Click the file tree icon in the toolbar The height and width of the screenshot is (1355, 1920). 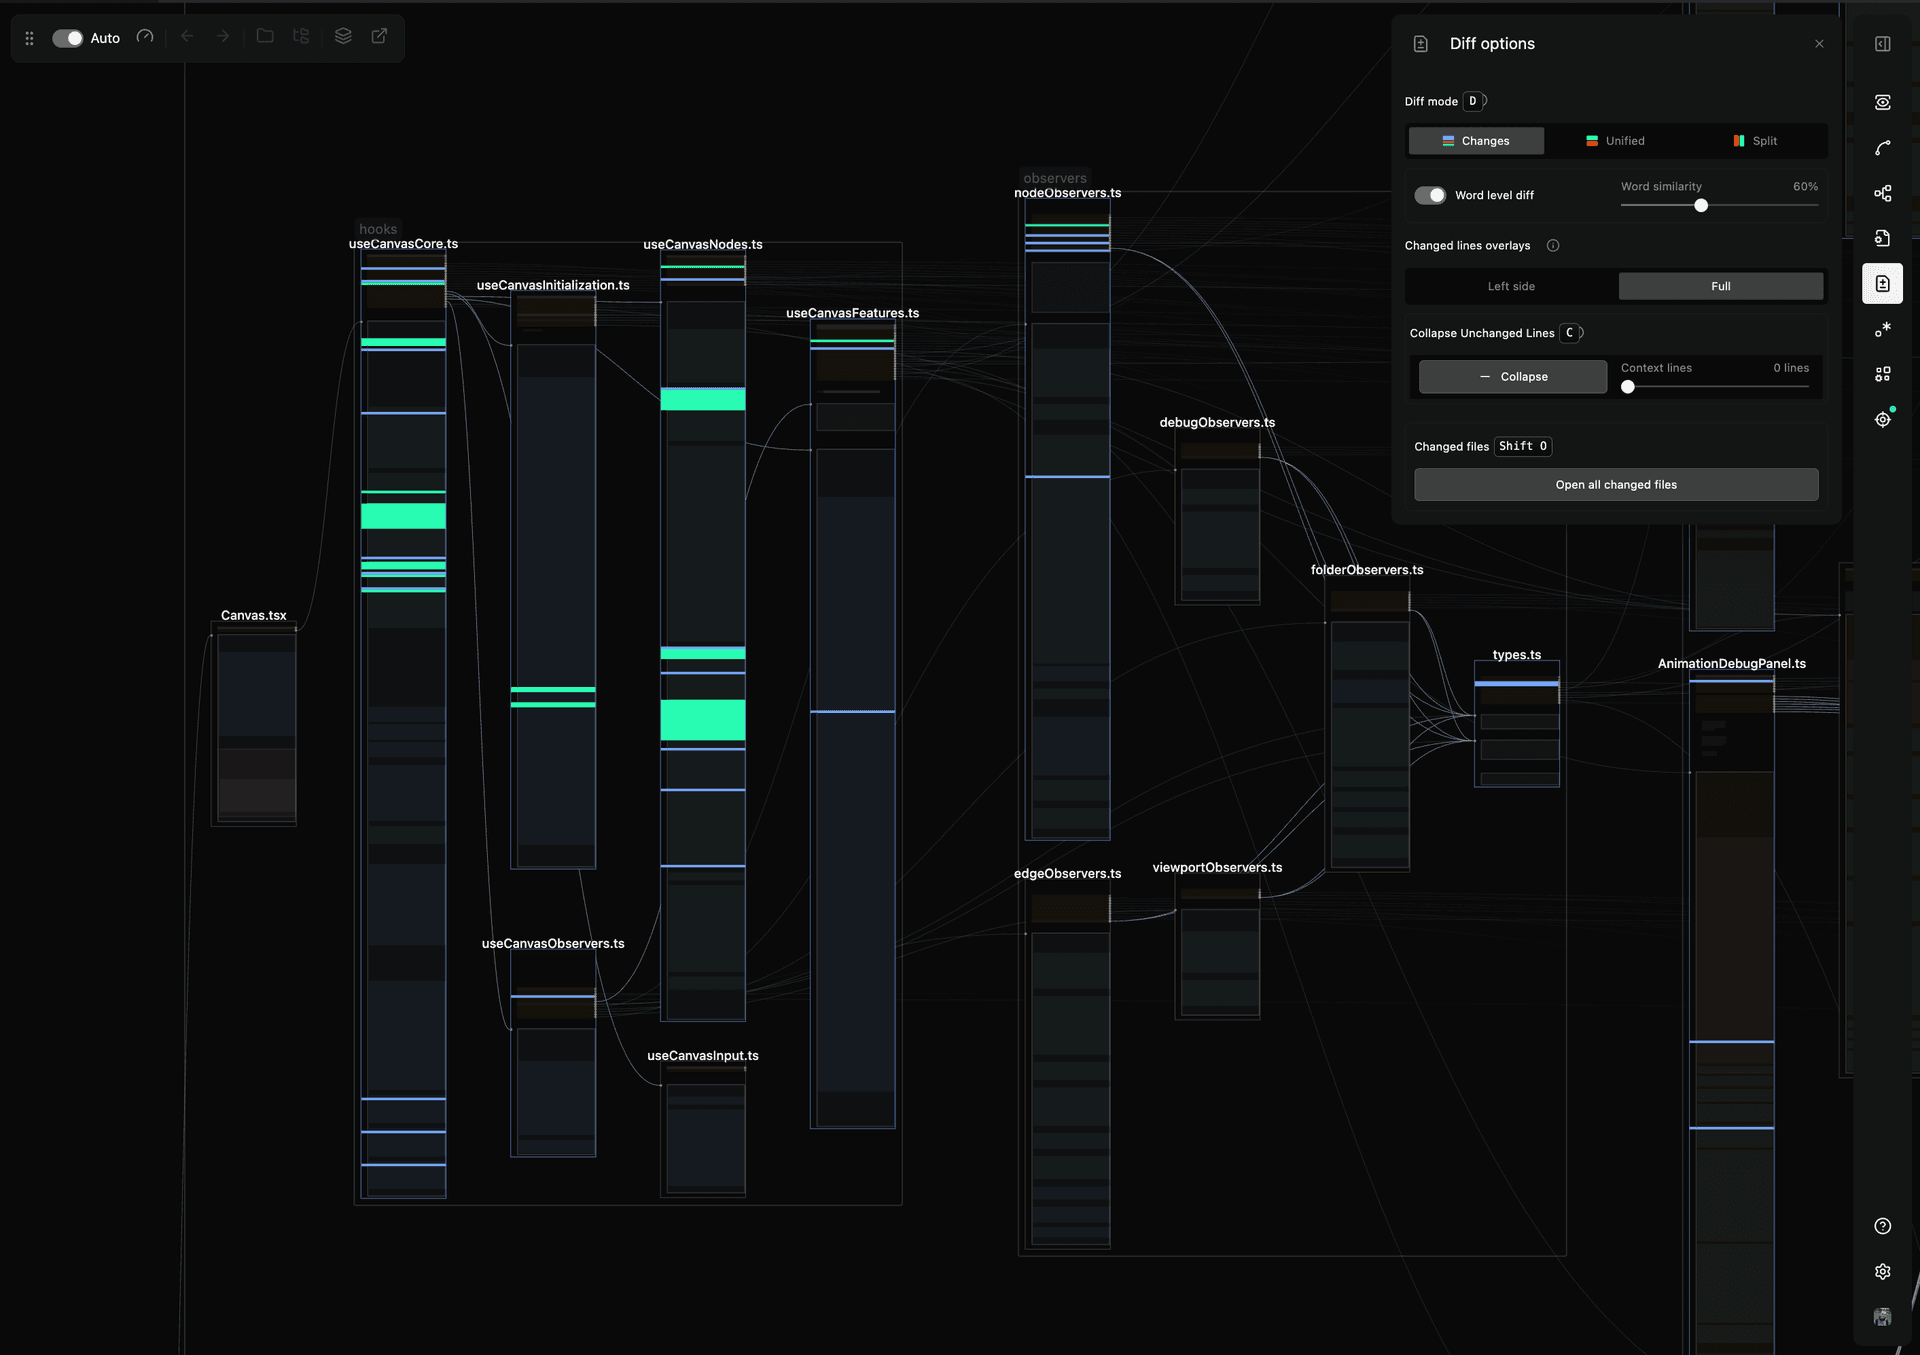[x=302, y=37]
